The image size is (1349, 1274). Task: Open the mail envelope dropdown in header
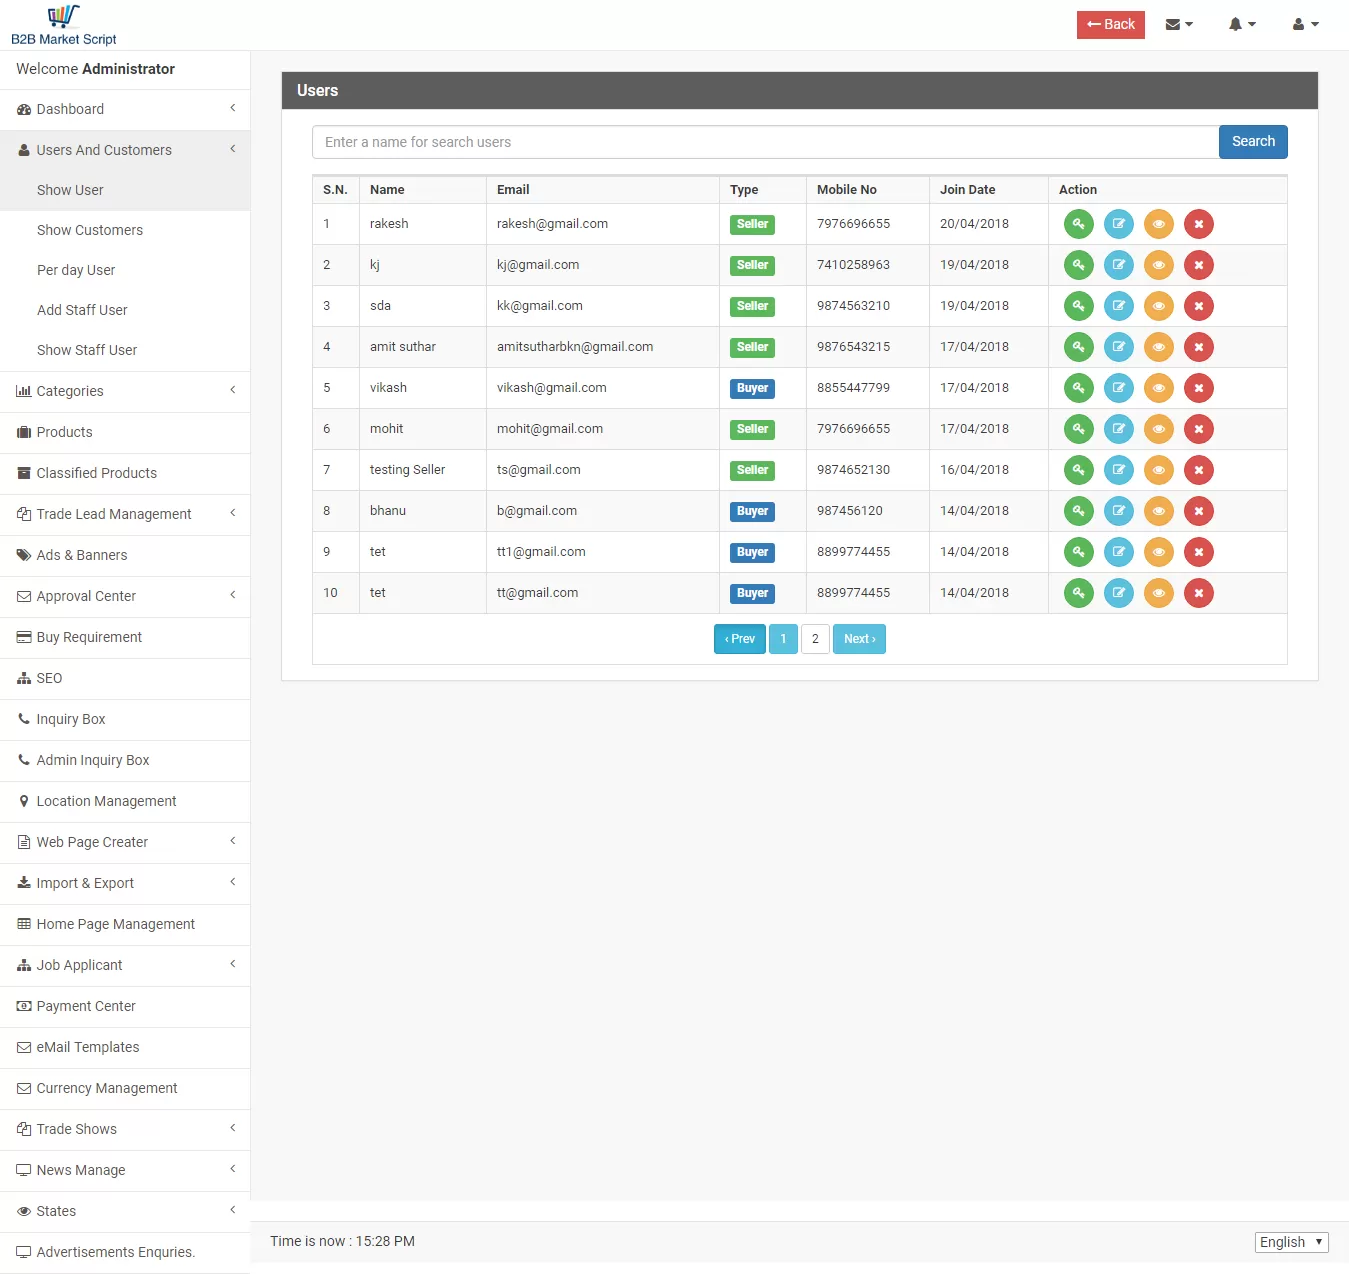(x=1179, y=24)
